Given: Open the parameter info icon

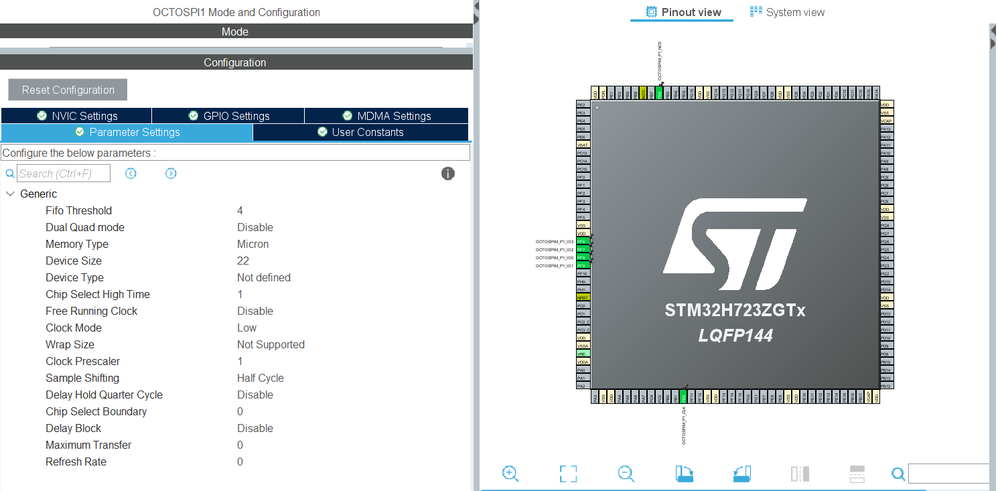Looking at the screenshot, I should click(448, 173).
